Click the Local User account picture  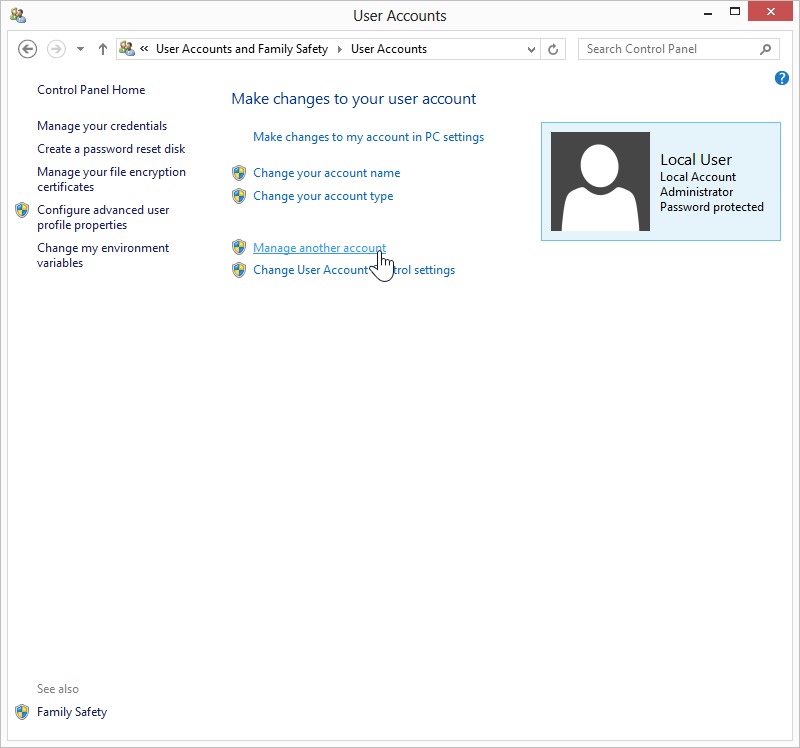click(600, 182)
